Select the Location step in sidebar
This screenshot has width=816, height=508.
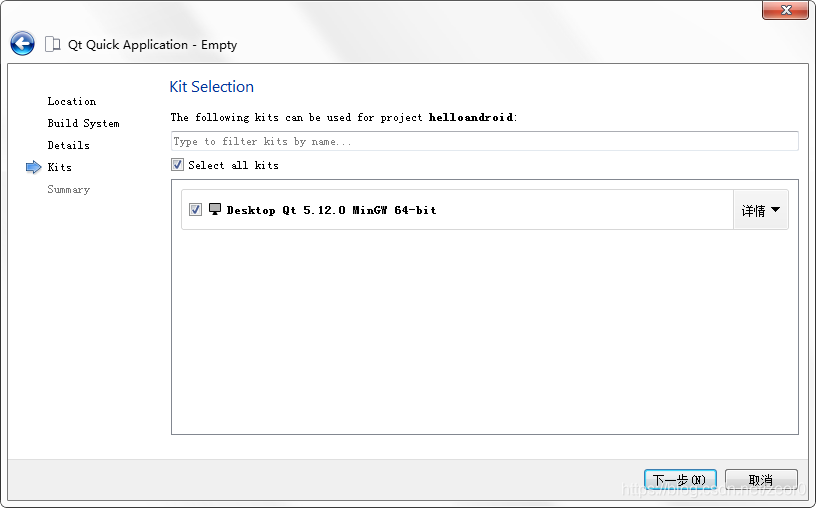click(72, 101)
